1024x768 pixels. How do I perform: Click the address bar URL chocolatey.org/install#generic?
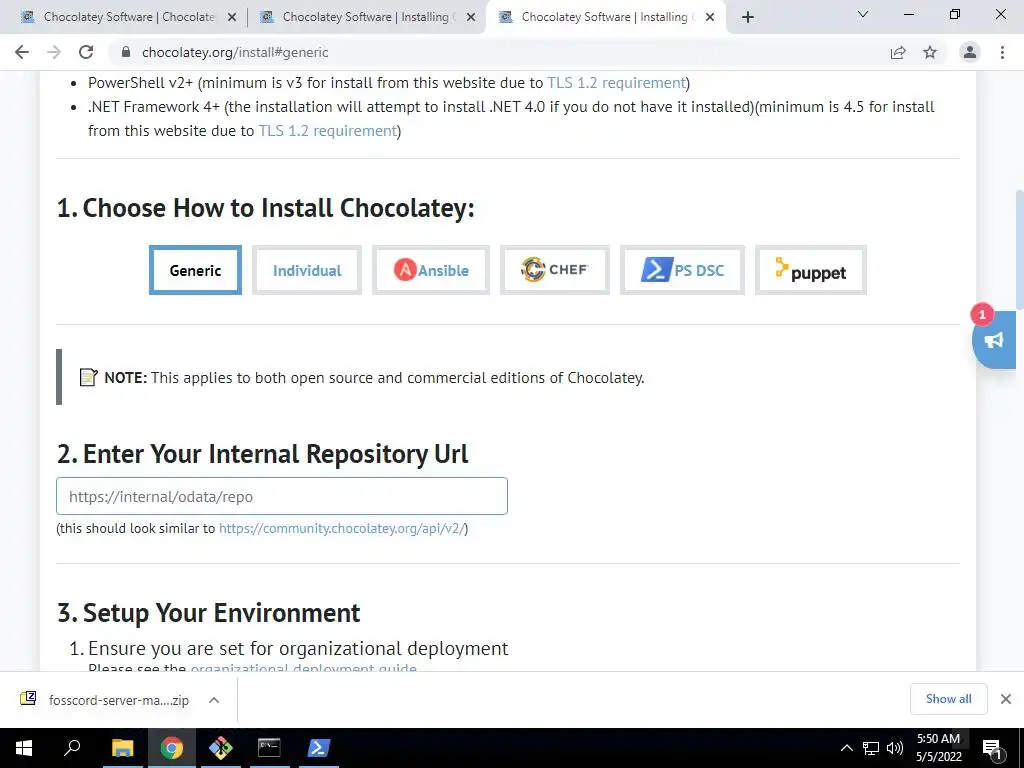click(235, 52)
